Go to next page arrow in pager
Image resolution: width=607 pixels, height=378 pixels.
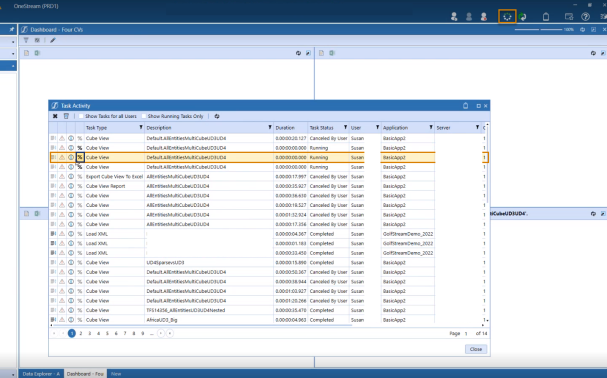coord(161,333)
